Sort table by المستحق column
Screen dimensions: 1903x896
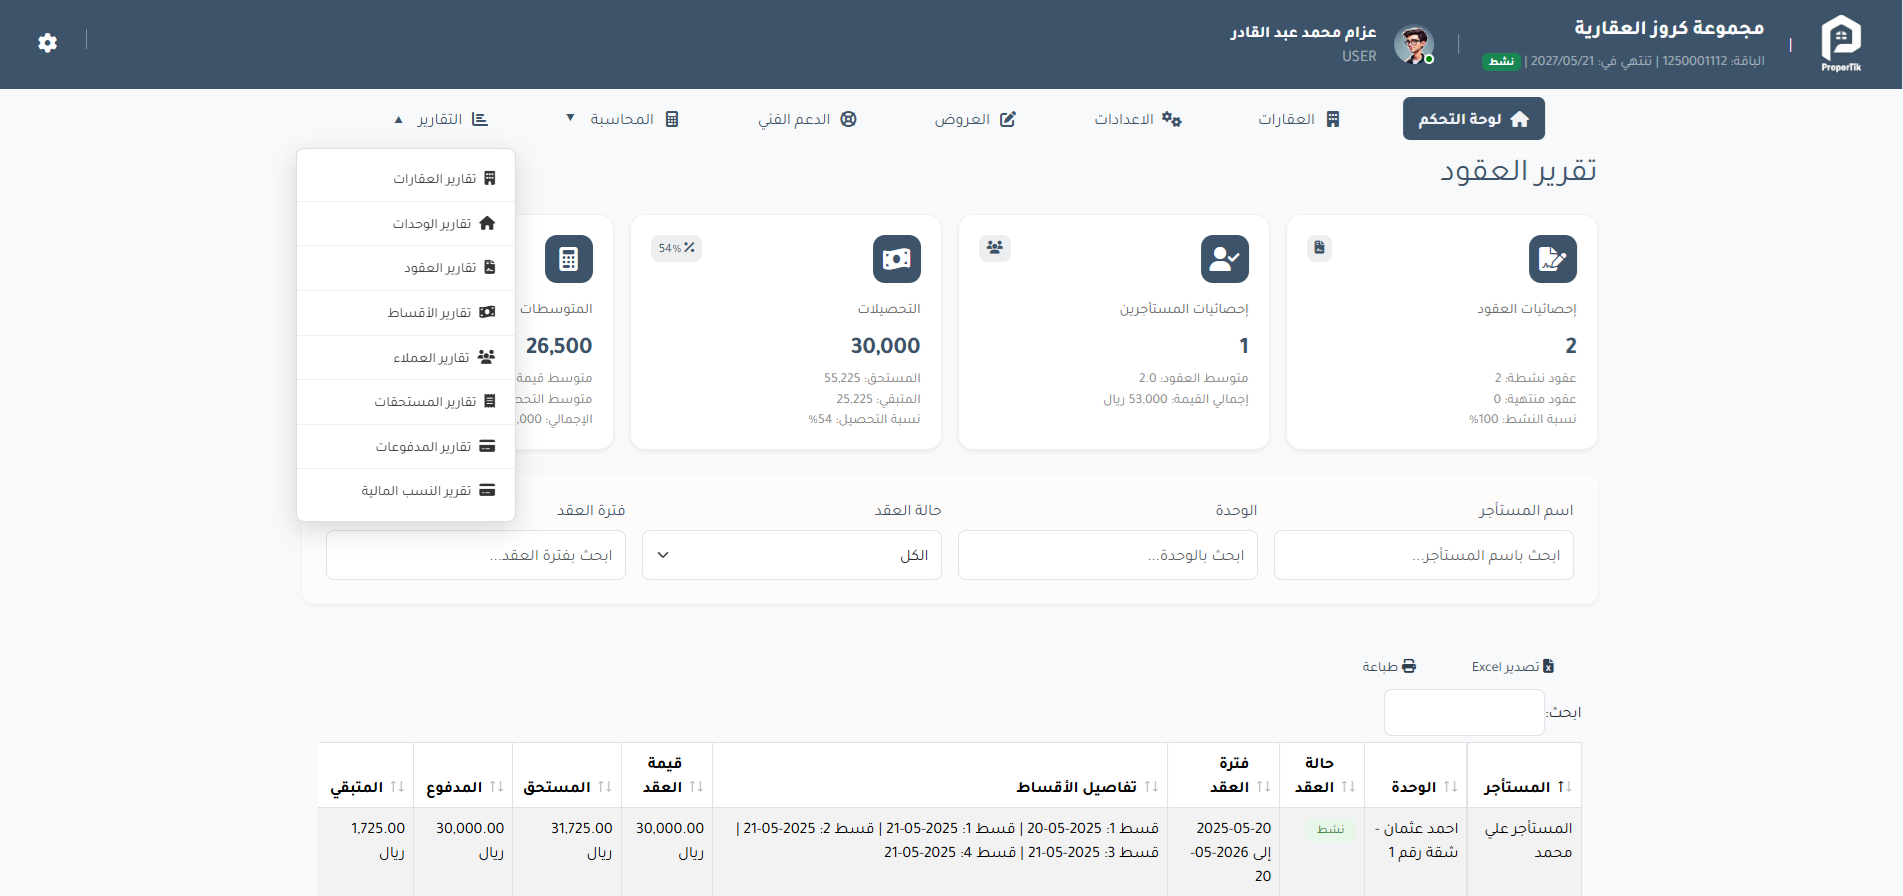pos(567,775)
